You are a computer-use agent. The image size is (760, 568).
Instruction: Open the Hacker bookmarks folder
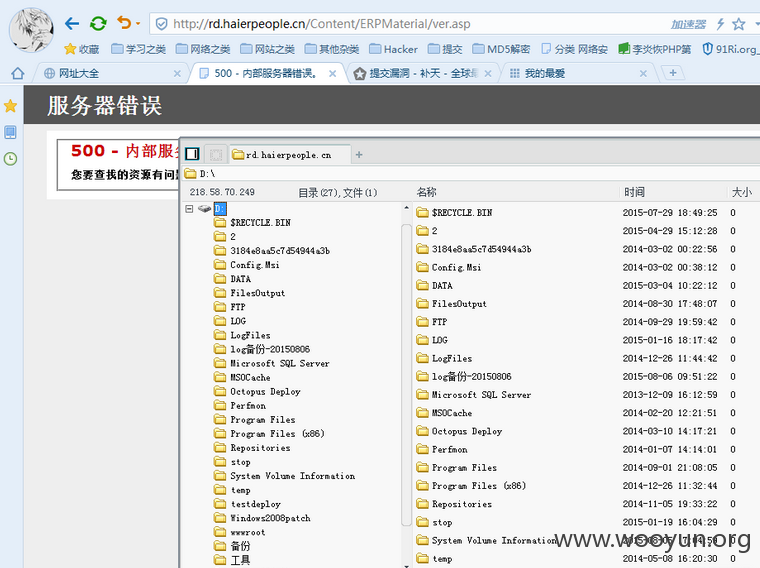(x=394, y=49)
